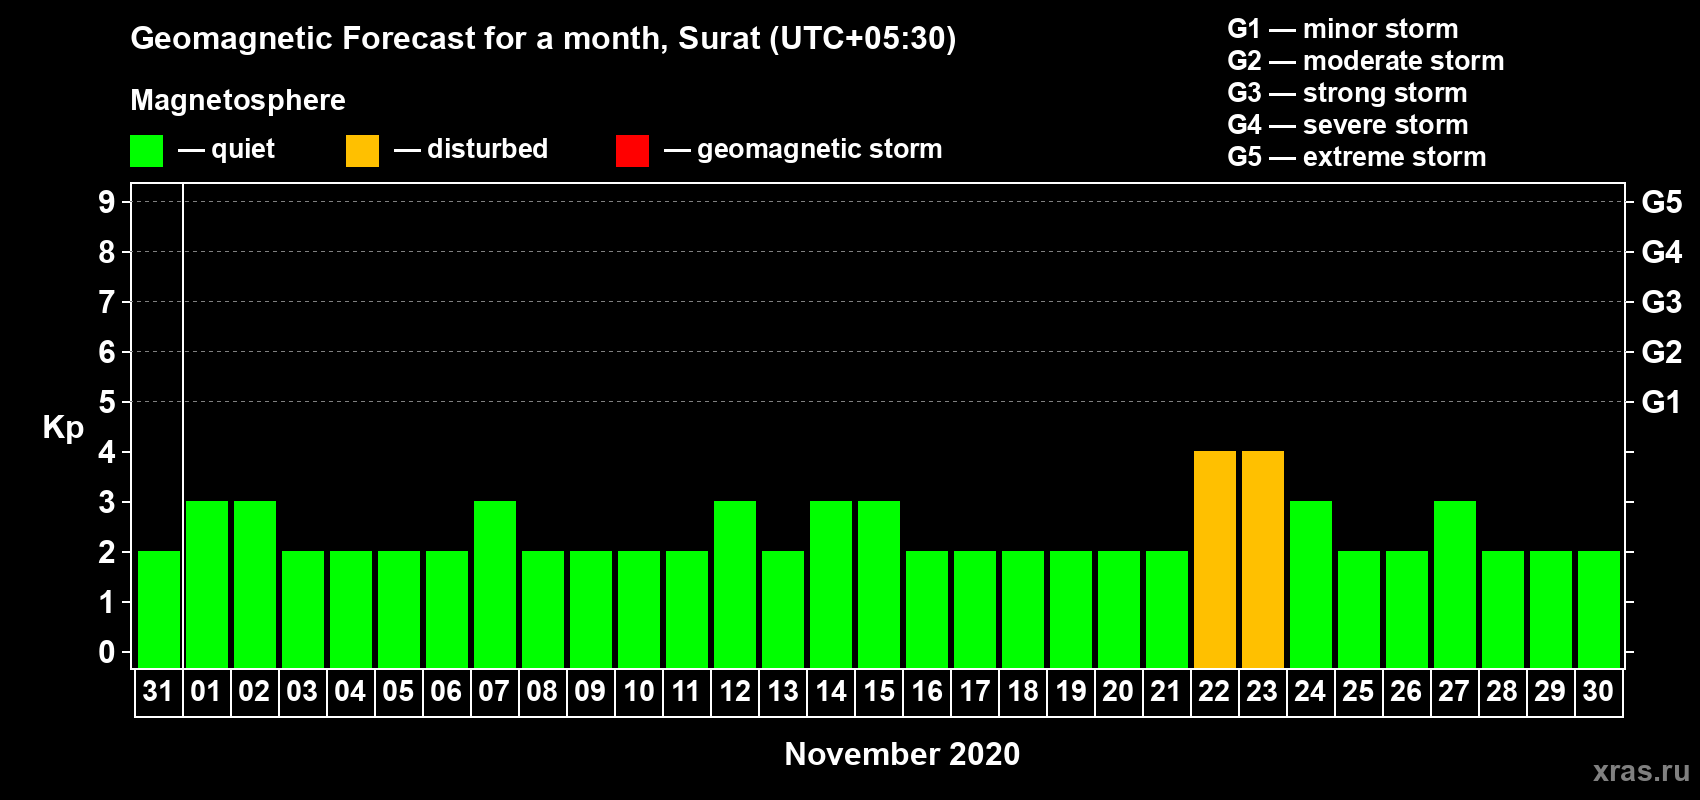This screenshot has width=1700, height=800.
Task: Click date label 10 on the axis
Action: 638,691
